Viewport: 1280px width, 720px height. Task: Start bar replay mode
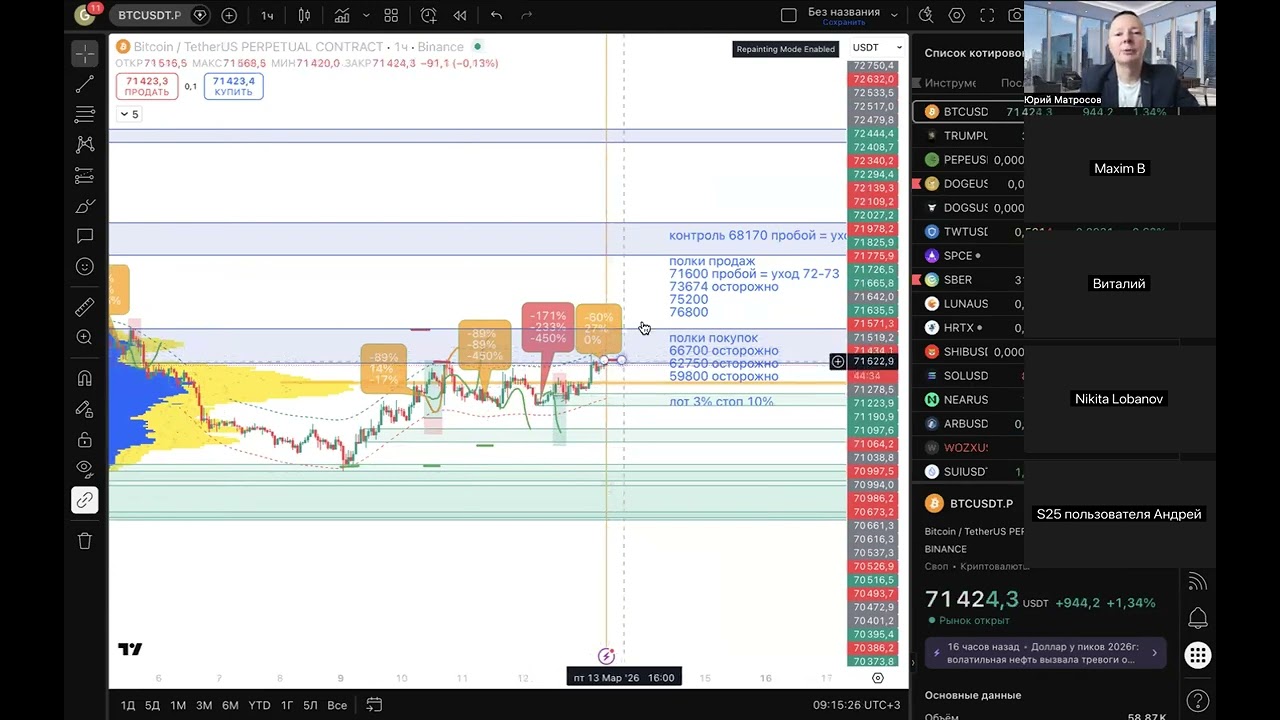pos(459,15)
